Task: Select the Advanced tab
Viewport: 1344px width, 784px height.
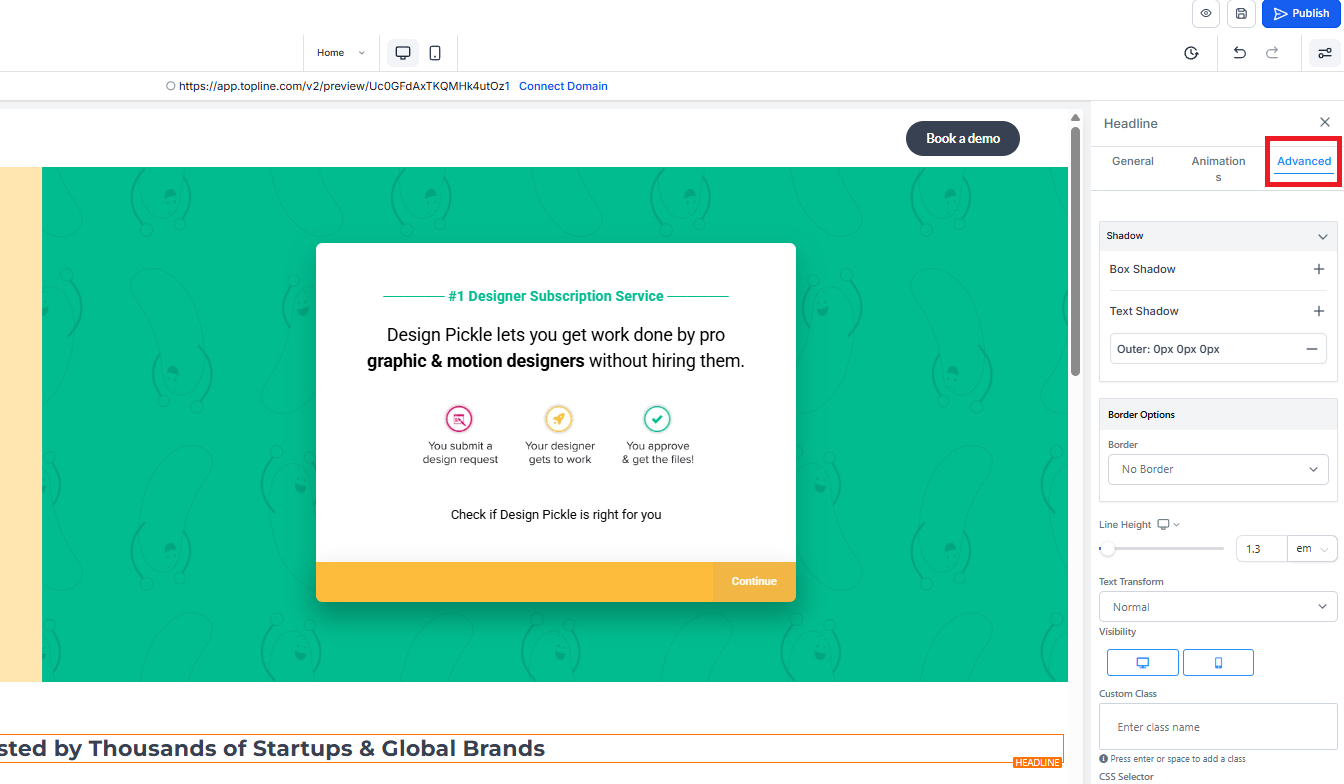Action: pos(1304,161)
